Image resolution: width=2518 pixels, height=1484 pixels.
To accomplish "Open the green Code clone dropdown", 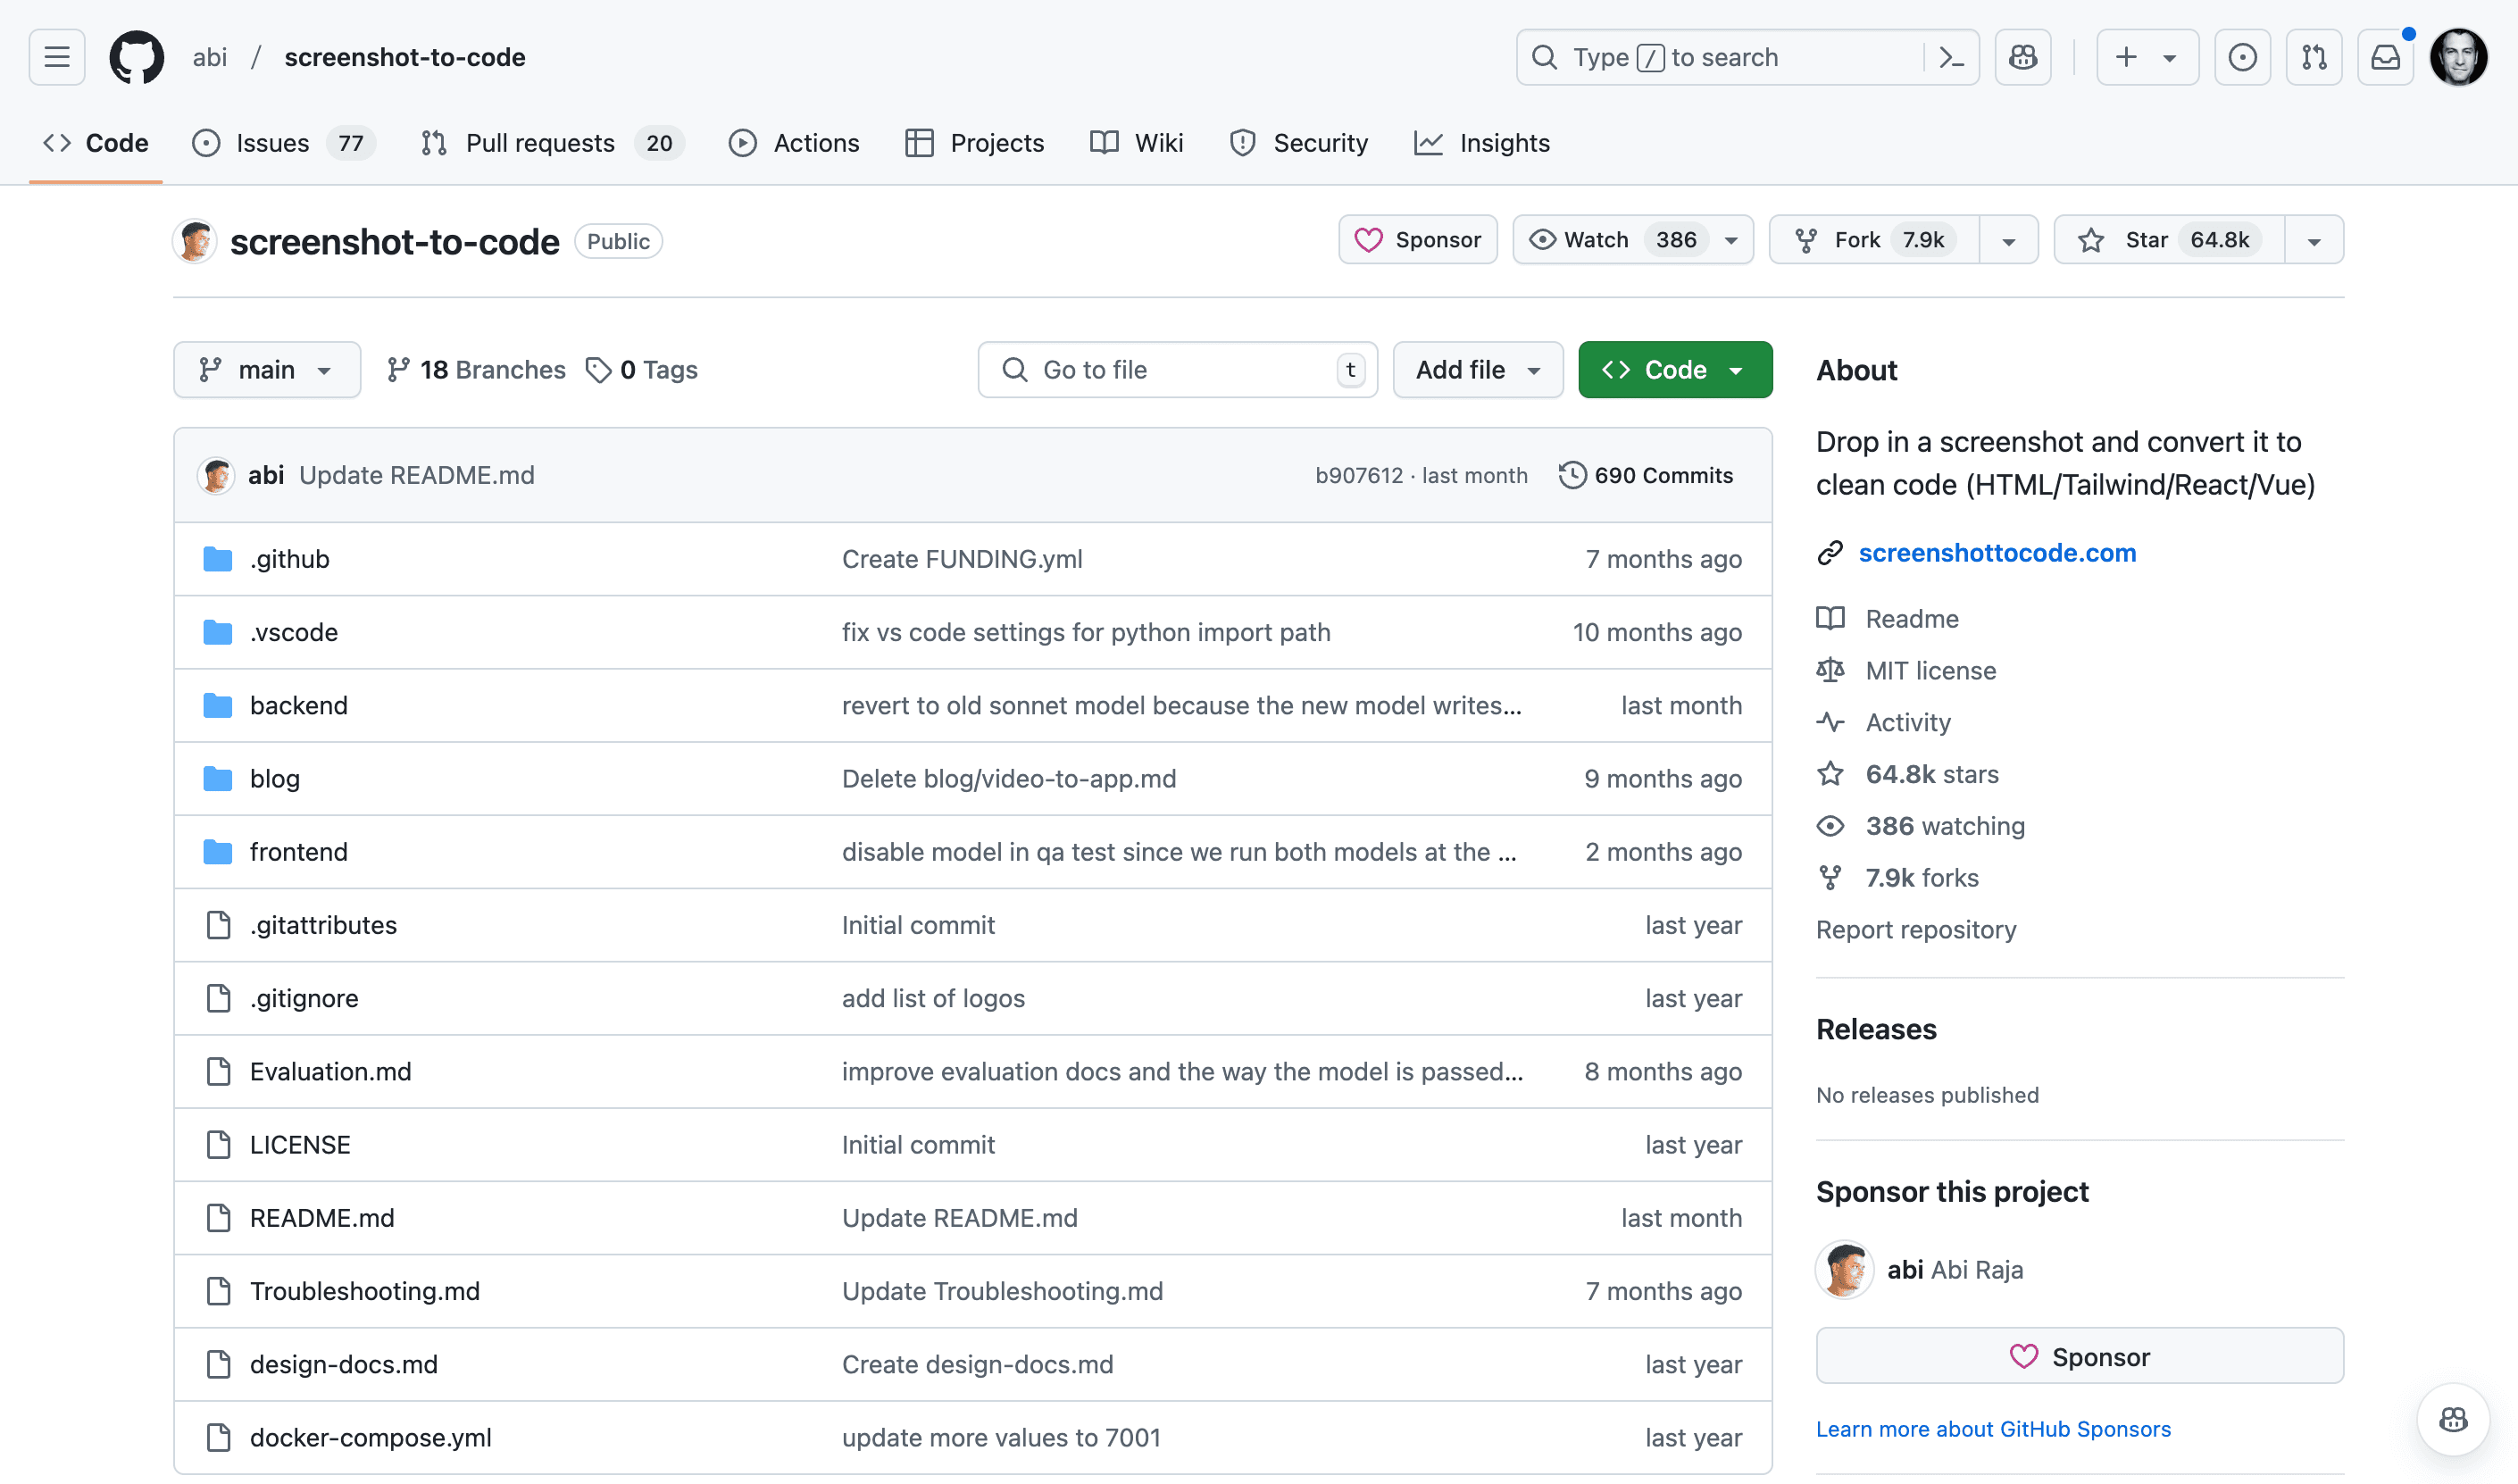I will [x=1675, y=370].
